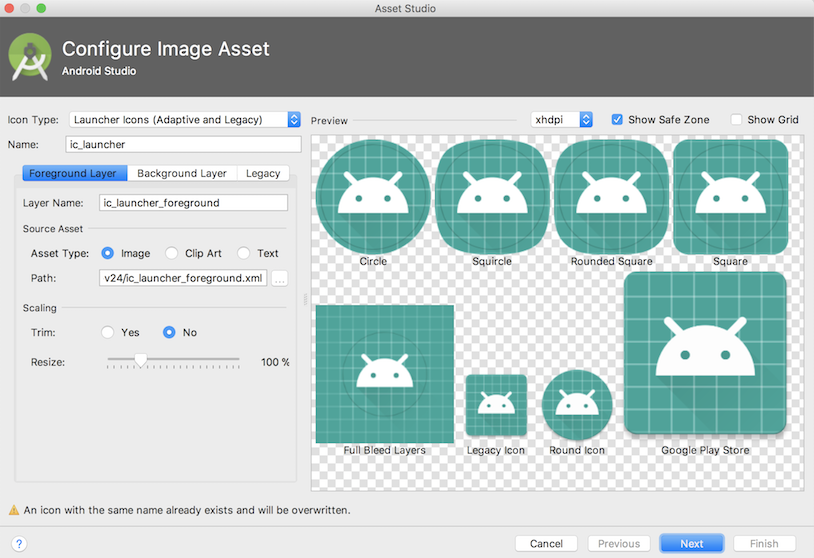
Task: Switch to the Background Layer tab
Action: coord(182,173)
